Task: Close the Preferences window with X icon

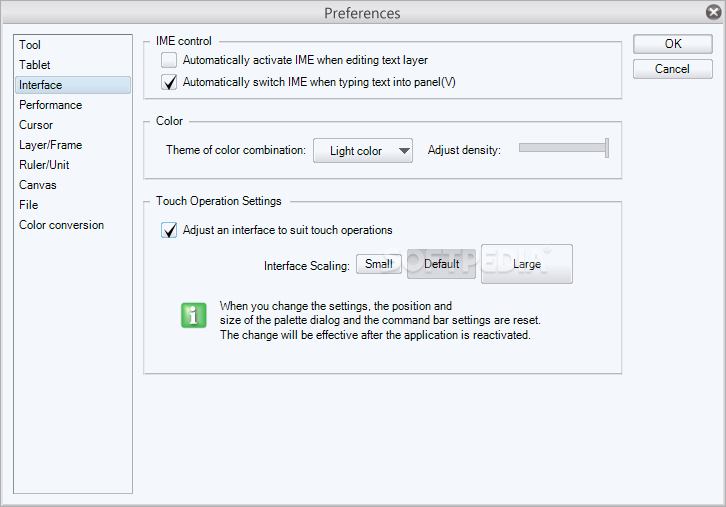Action: 714,12
